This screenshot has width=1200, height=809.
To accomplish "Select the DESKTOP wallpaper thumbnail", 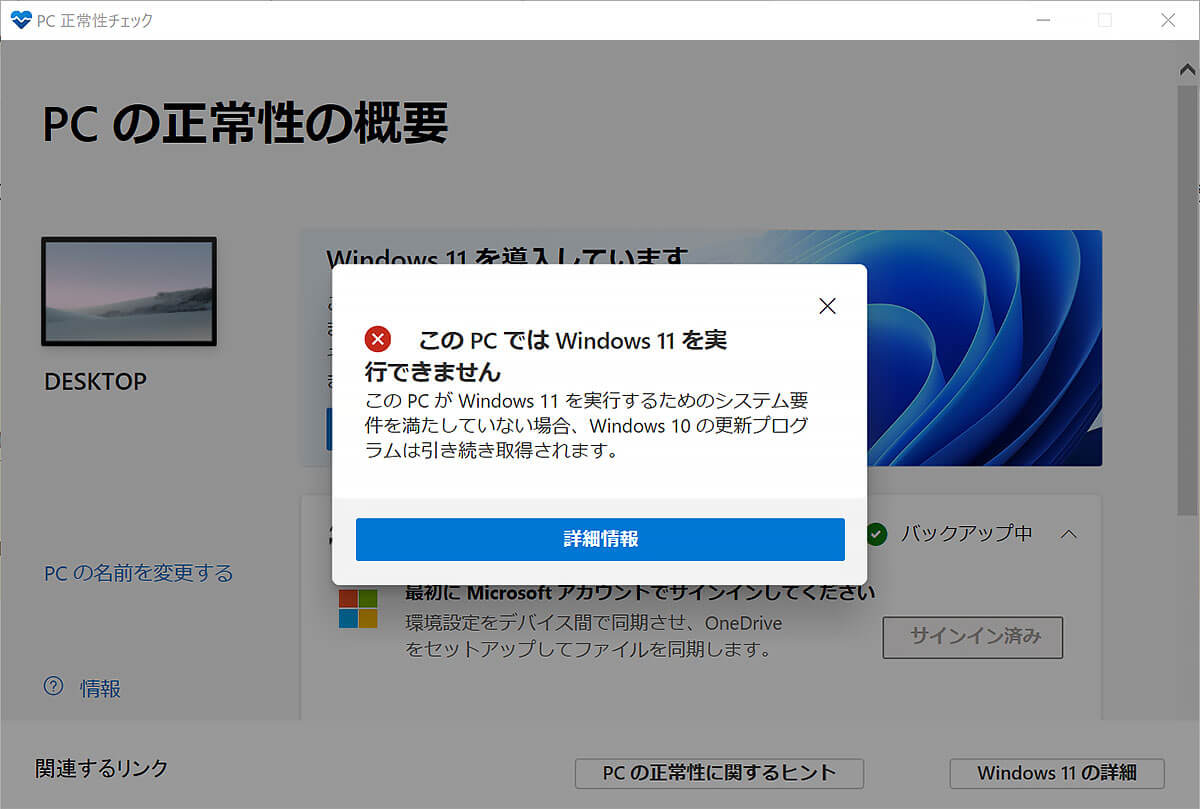I will coord(129,291).
